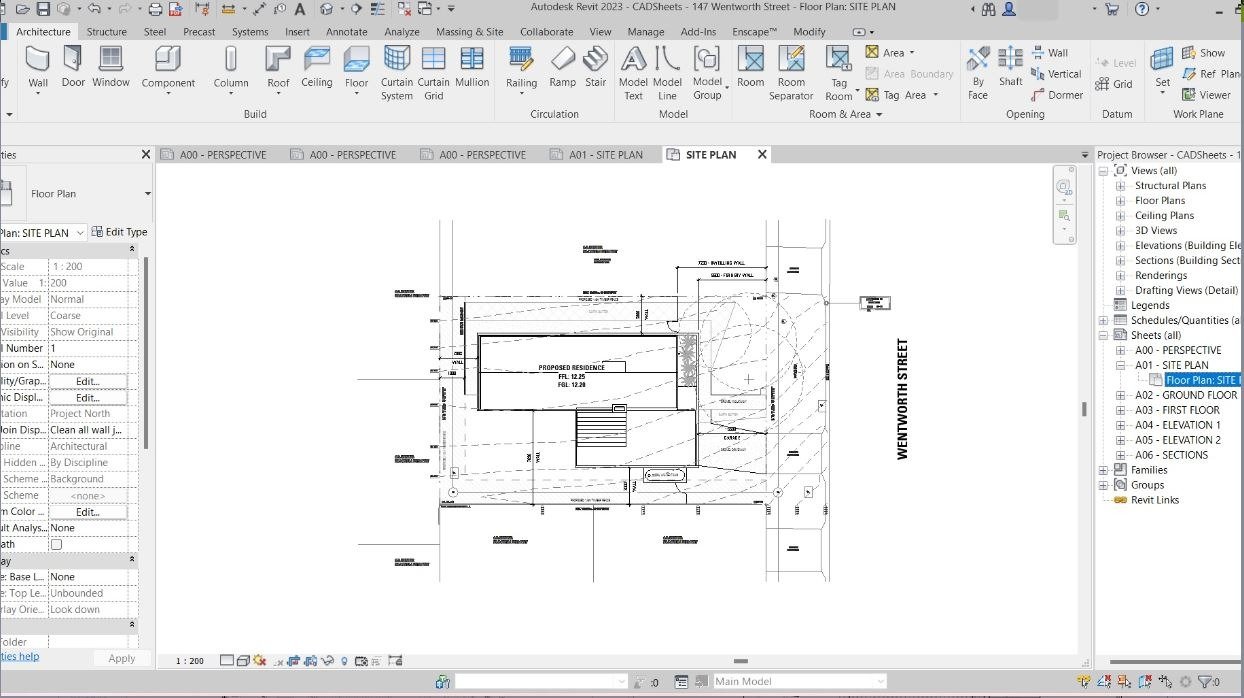The width and height of the screenshot is (1244, 698).
Task: Select the Room tool
Action: [x=751, y=67]
